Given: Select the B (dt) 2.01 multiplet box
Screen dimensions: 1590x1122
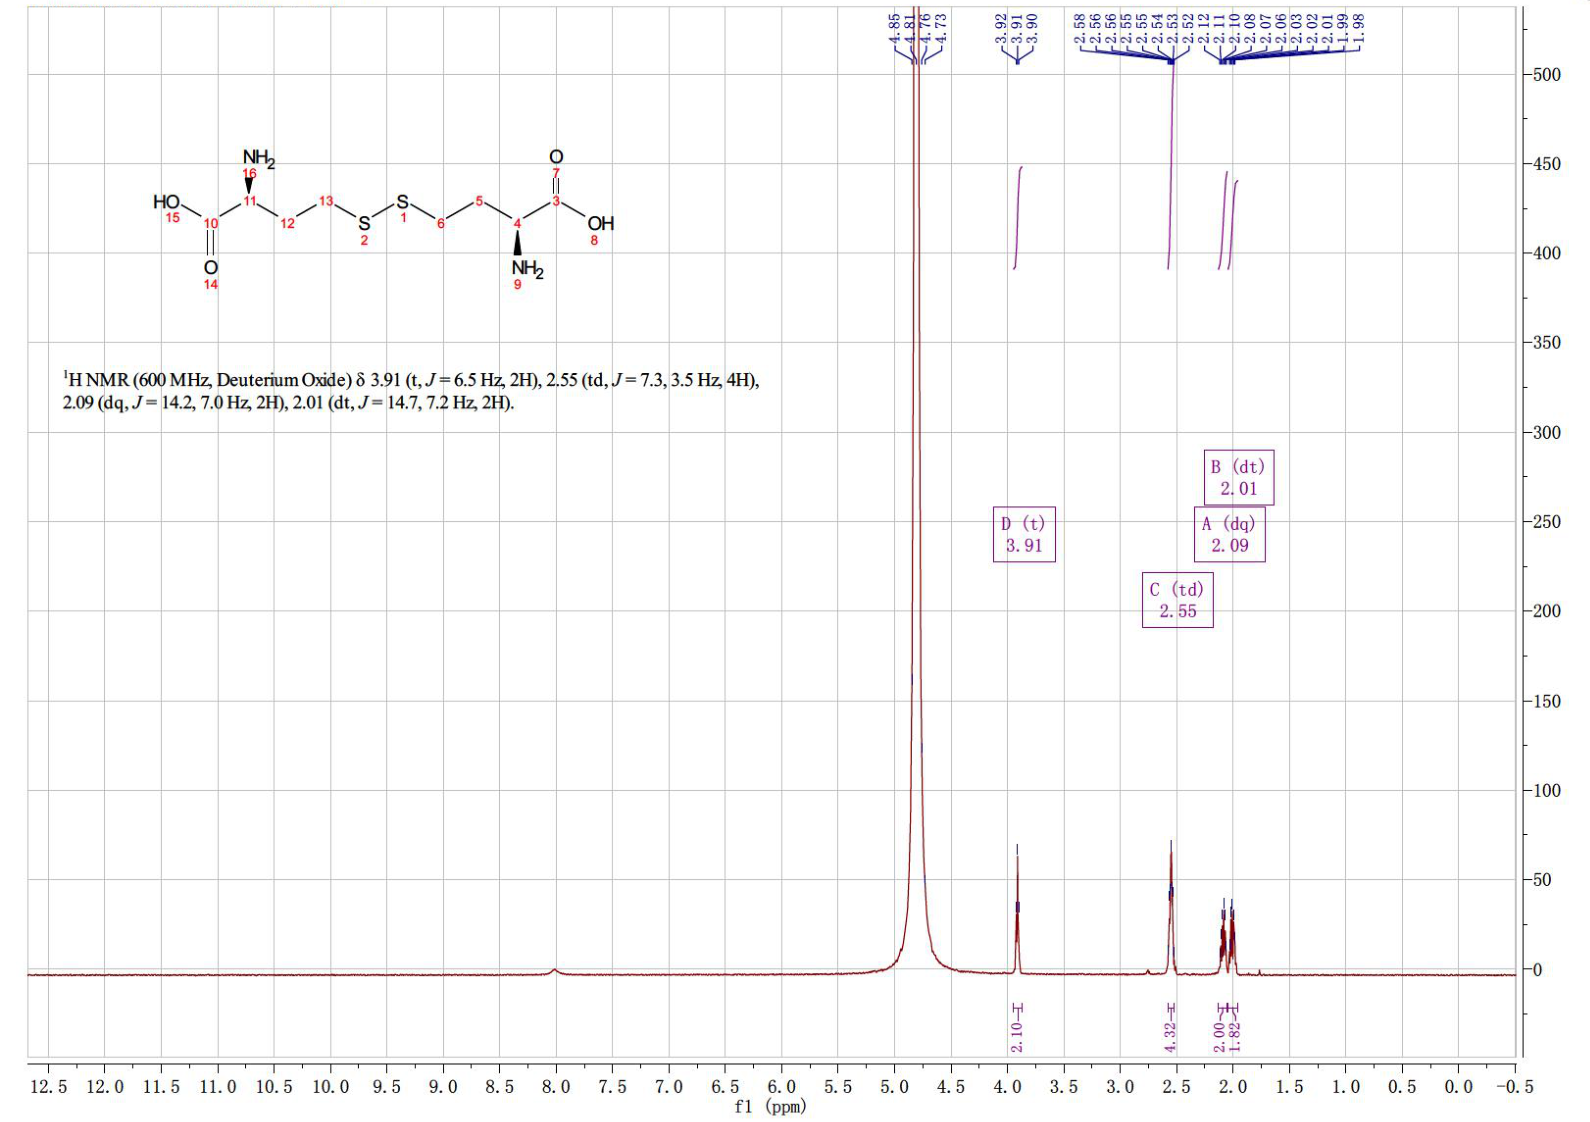Looking at the screenshot, I should click(1239, 477).
